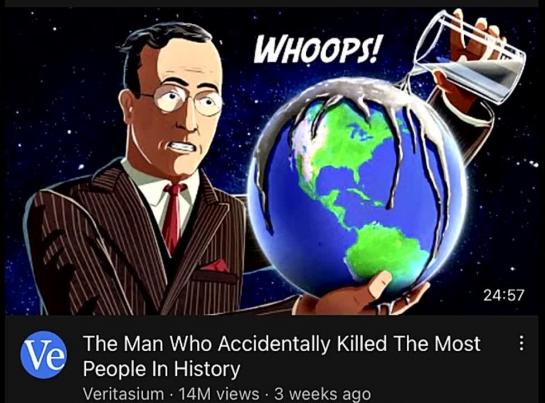Click the pouring glass beaker in the thumbnail
Image resolution: width=545 pixels, height=403 pixels.
[469, 57]
